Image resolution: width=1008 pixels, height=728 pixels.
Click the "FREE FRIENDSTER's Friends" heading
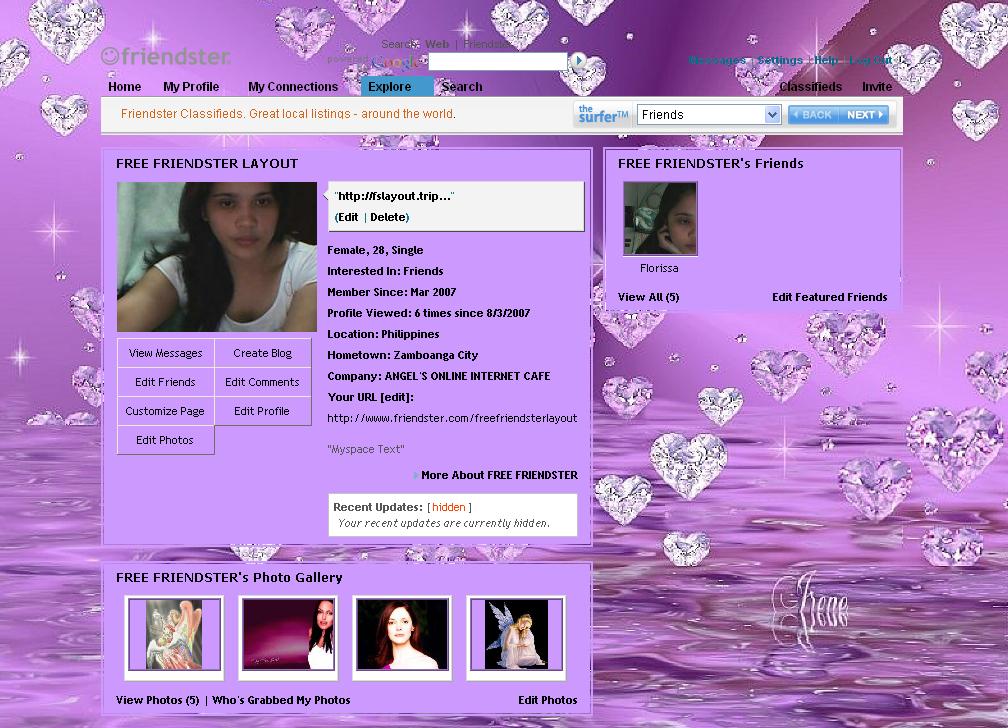pyautogui.click(x=710, y=164)
